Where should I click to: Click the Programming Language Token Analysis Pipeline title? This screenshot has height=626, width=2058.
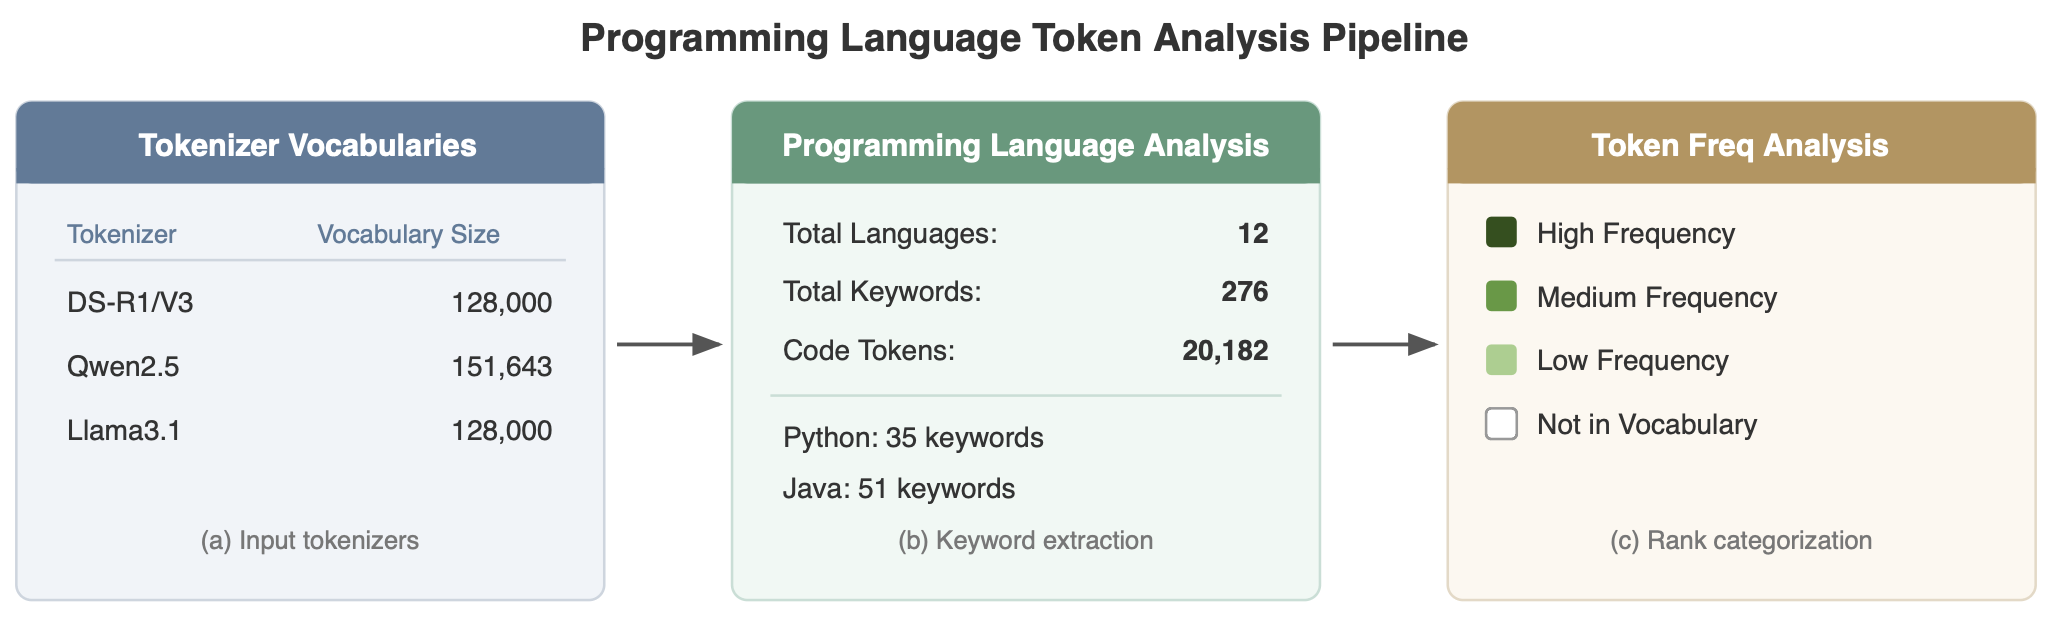tap(1024, 38)
